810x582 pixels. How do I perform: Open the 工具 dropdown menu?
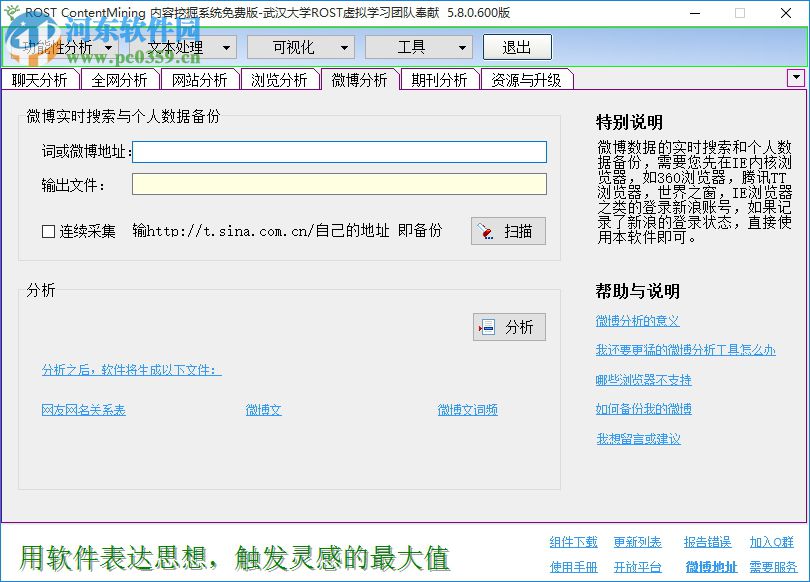(x=418, y=46)
